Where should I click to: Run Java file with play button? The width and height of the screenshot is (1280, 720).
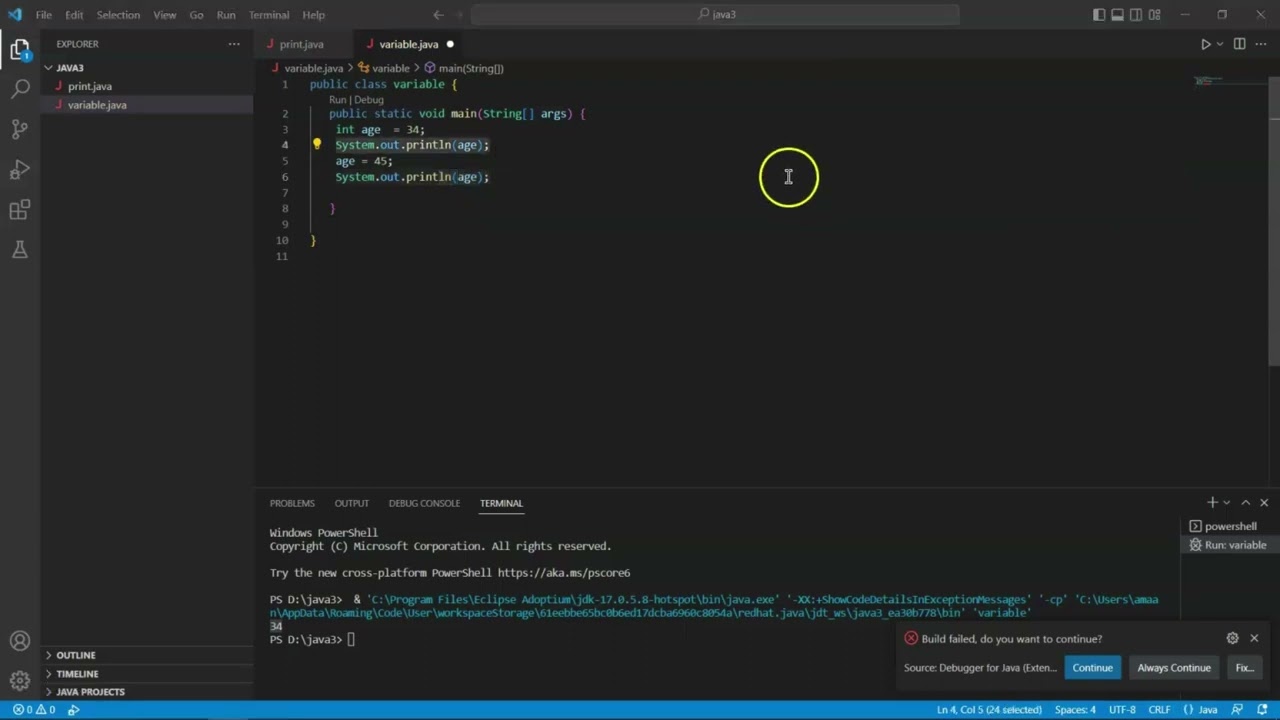click(1205, 44)
